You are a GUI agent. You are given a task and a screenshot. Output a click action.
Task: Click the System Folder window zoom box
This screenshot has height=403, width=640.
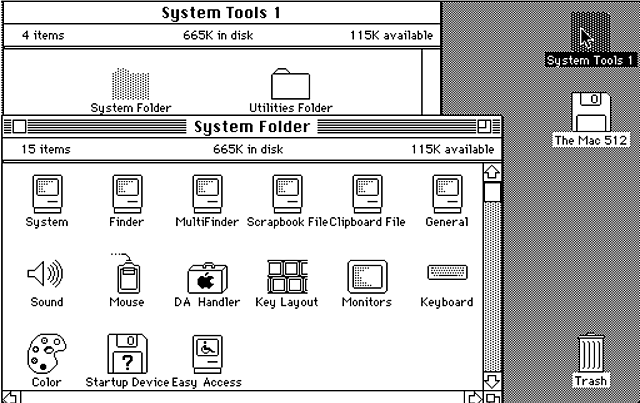point(484,127)
